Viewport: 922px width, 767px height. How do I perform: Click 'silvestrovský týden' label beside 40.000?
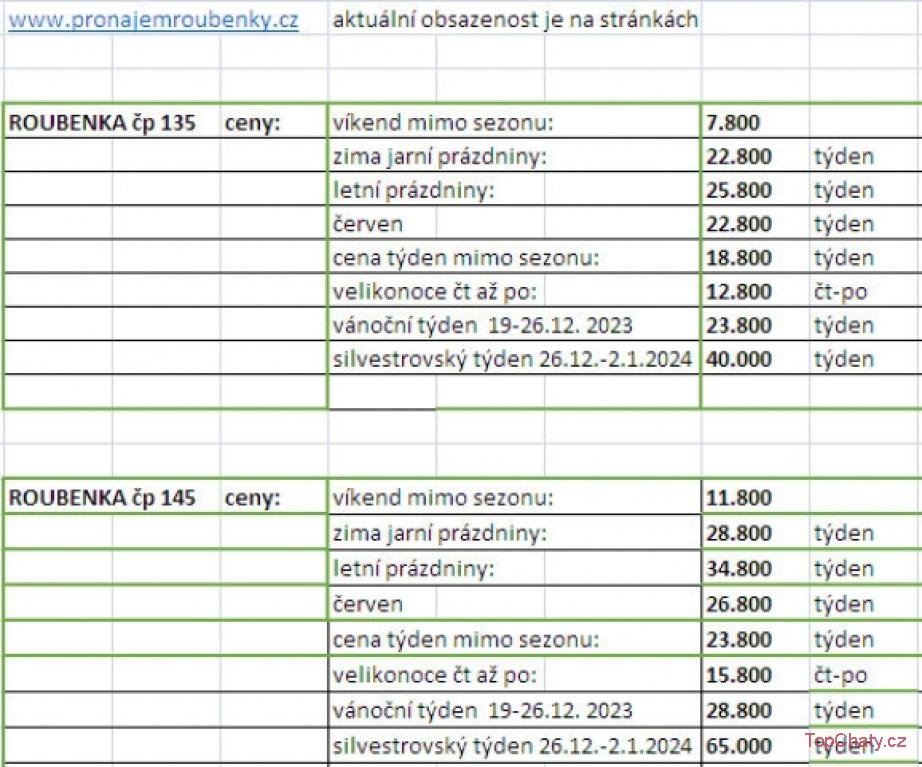512,359
